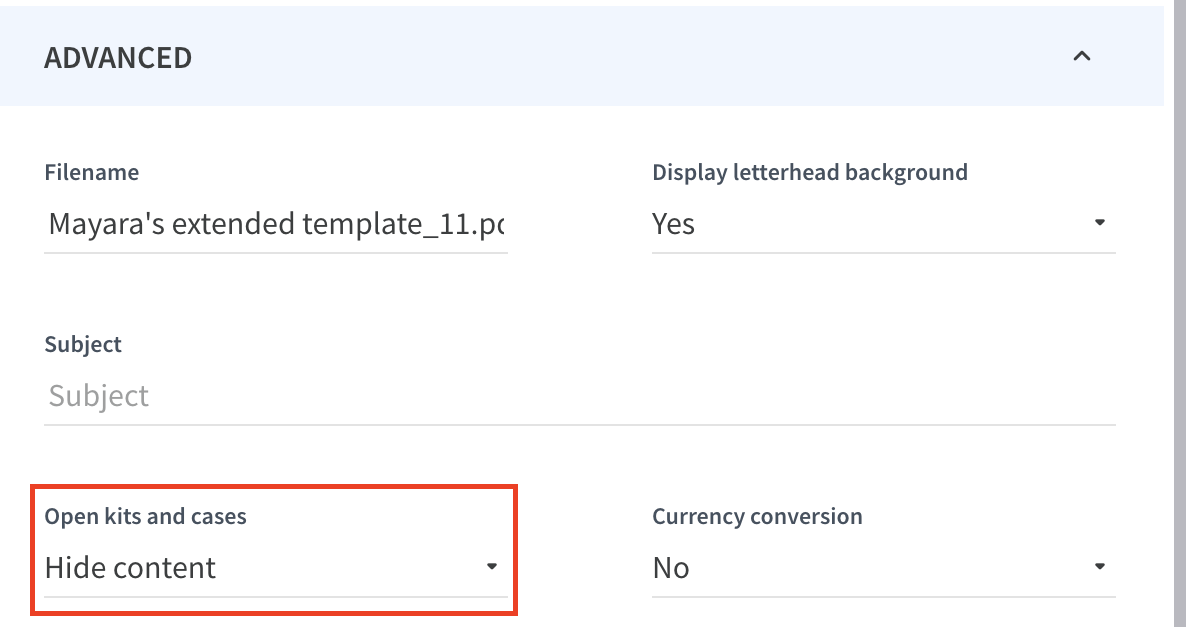The width and height of the screenshot is (1193, 627).
Task: Click the Filename input field
Action: pos(276,225)
